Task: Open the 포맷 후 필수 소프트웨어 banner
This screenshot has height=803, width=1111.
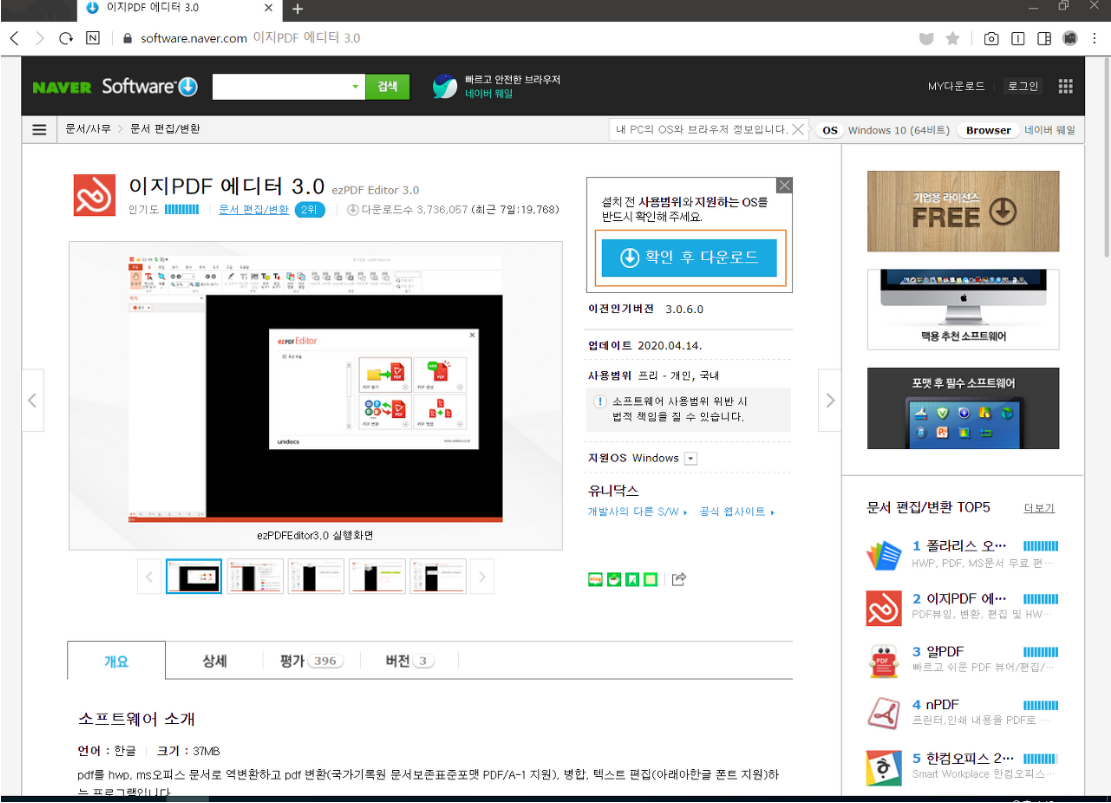Action: click(x=963, y=408)
